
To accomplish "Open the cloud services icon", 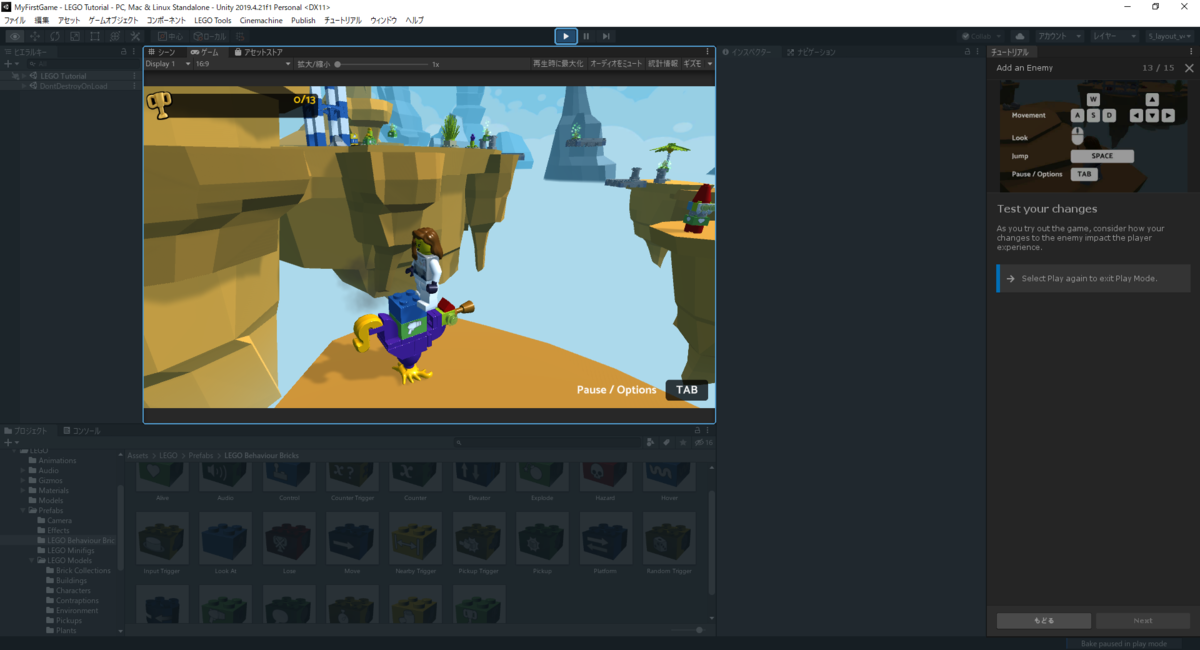I will (x=1019, y=36).
